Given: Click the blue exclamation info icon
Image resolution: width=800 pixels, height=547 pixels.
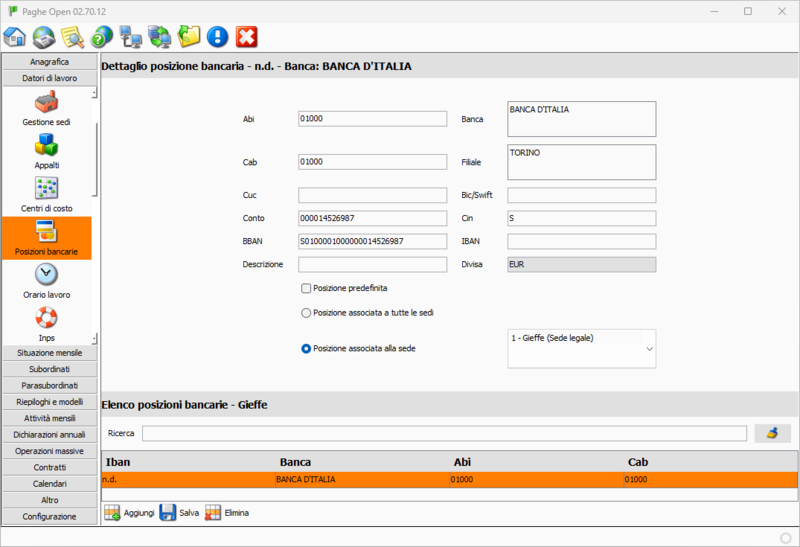Looking at the screenshot, I should tap(218, 38).
